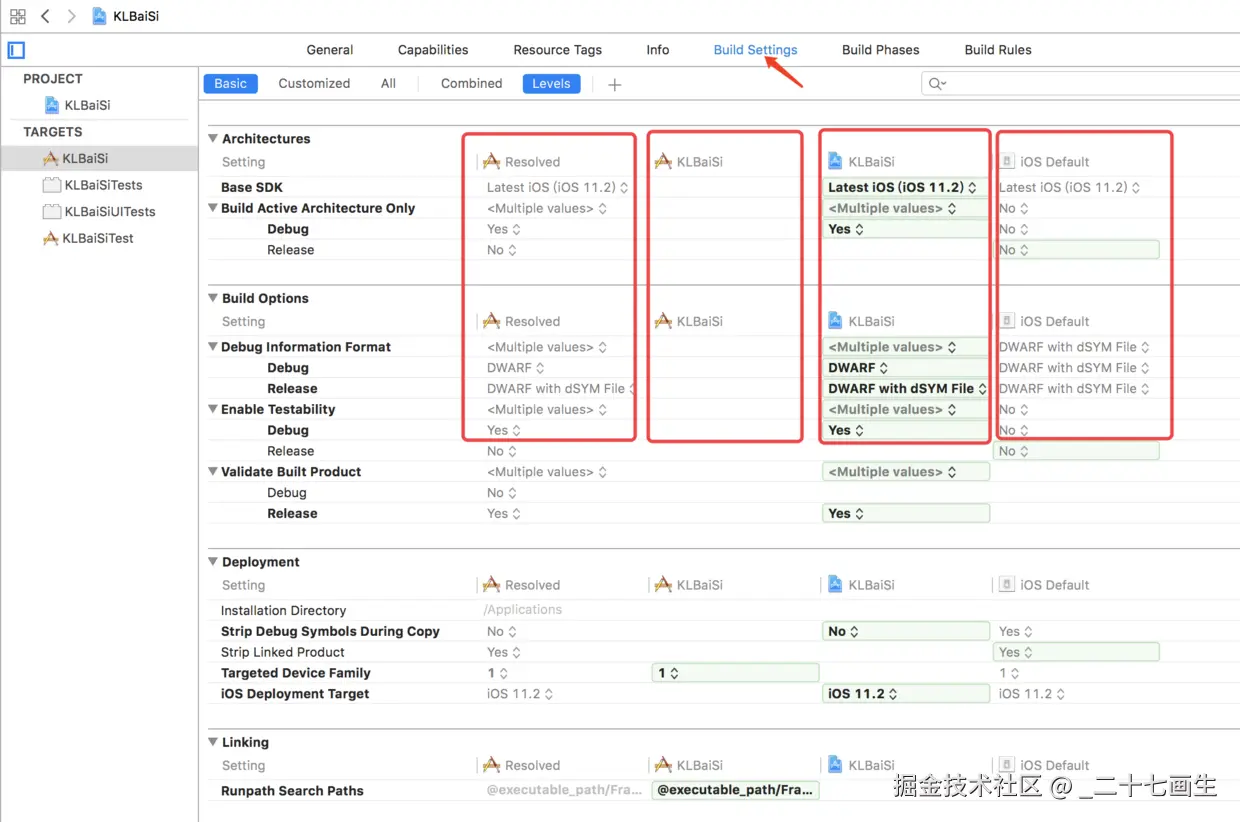1240x822 pixels.
Task: Open the General tab
Action: pos(330,50)
